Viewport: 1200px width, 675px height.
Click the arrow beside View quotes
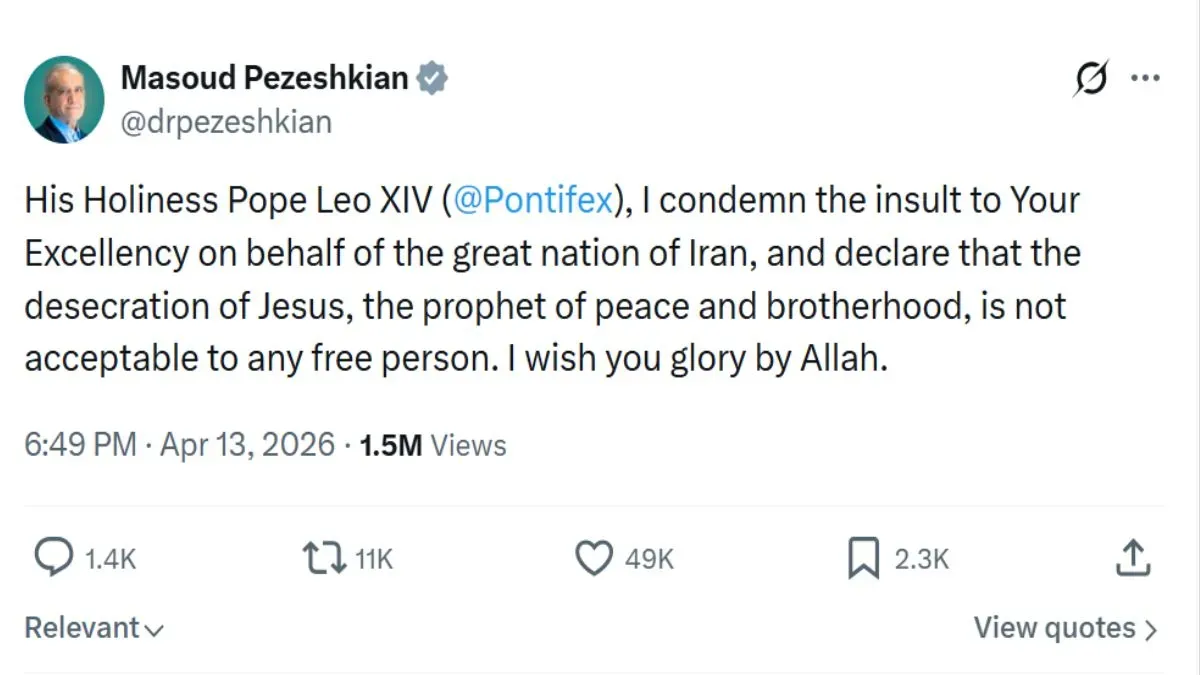coord(1150,630)
